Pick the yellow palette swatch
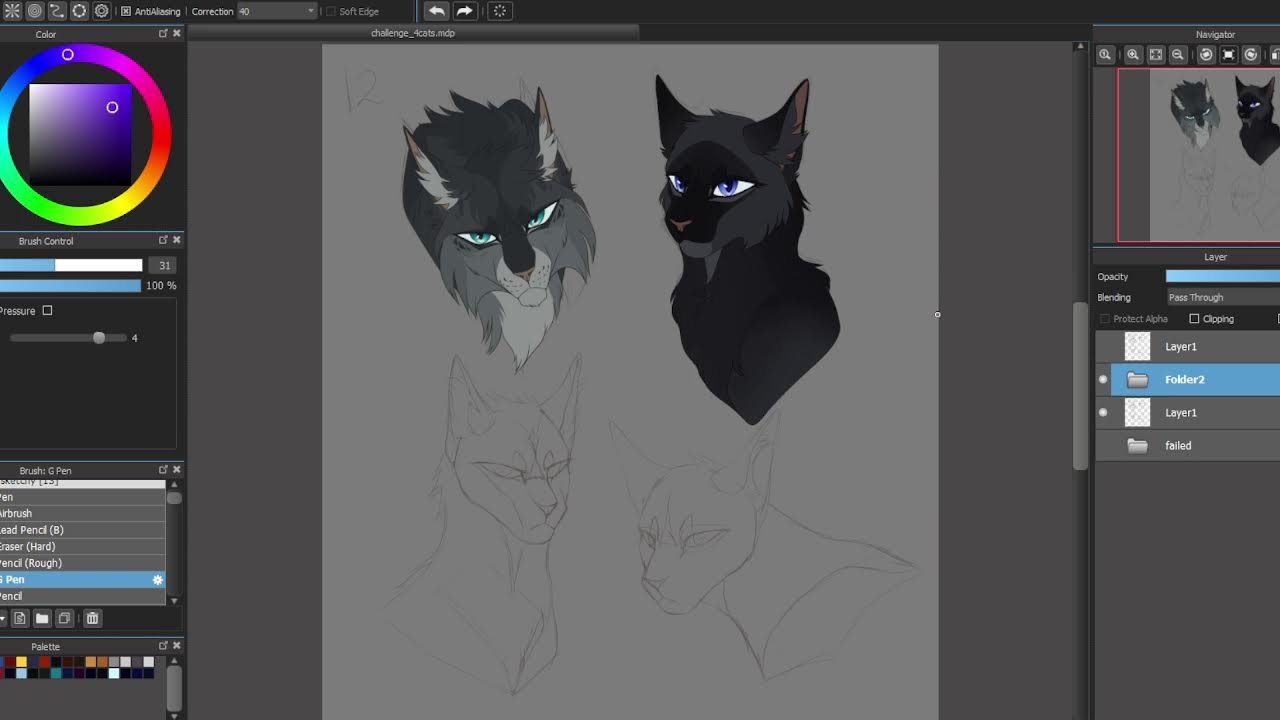This screenshot has width=1280, height=720. pos(21,662)
